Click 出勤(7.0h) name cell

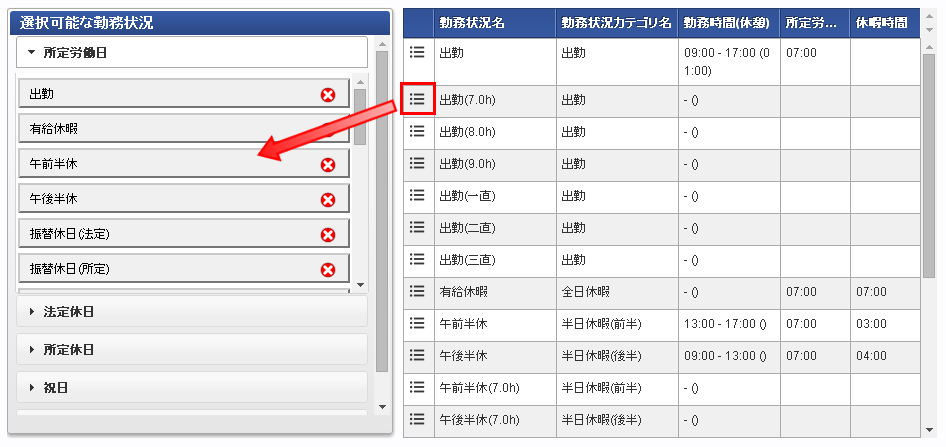pyautogui.click(x=495, y=101)
